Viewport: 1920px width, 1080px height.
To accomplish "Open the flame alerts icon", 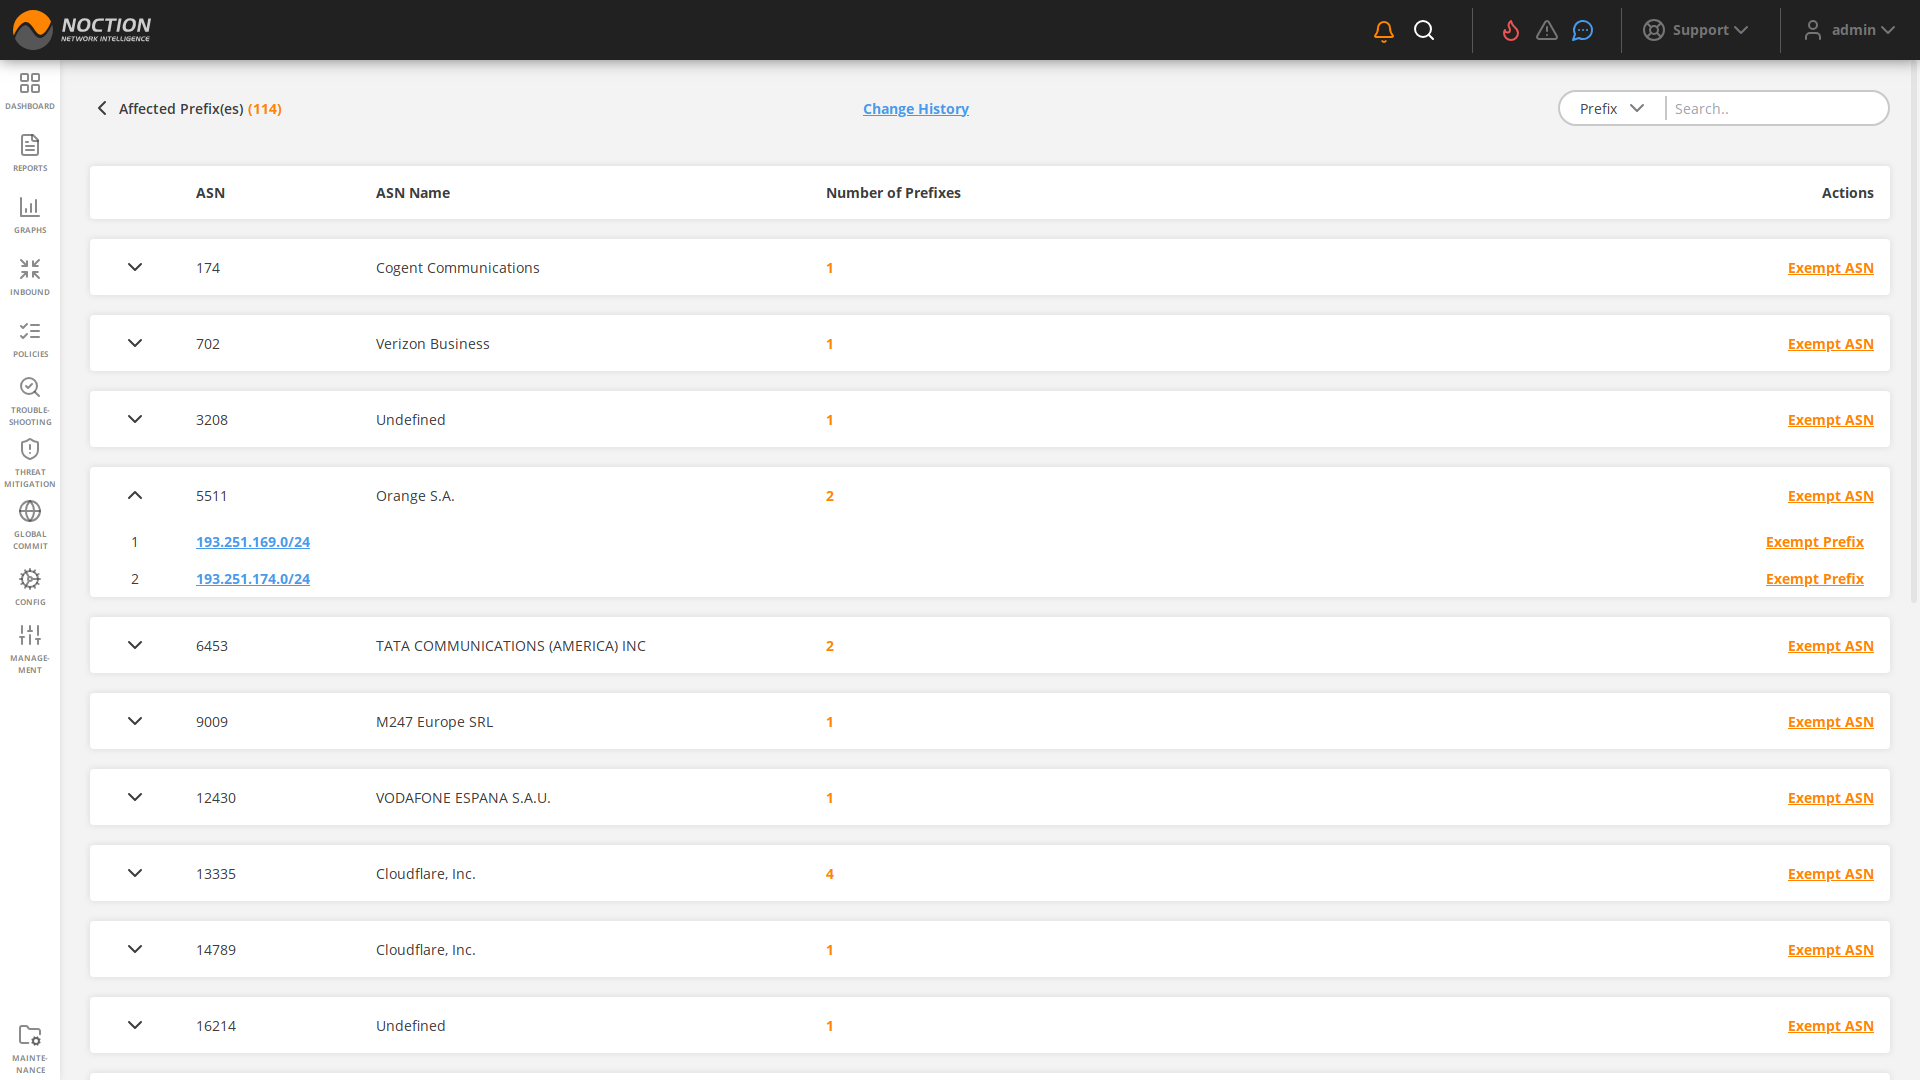I will click(x=1511, y=31).
